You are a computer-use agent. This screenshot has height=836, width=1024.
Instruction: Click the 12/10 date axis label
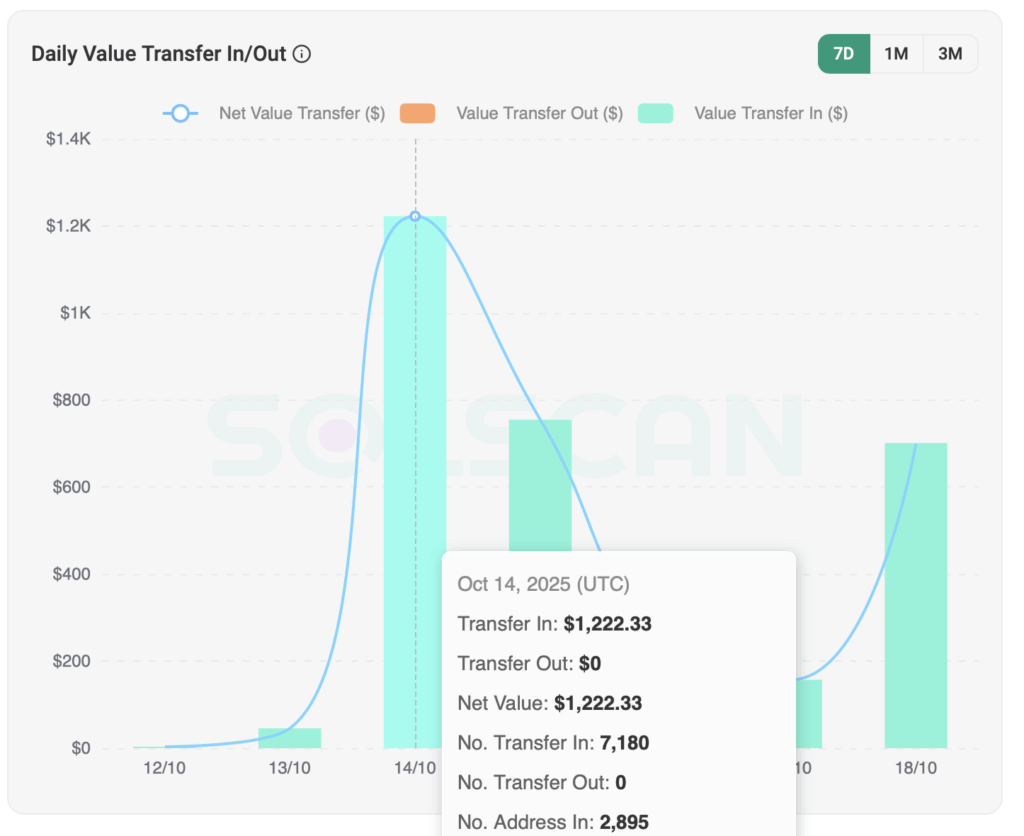point(165,769)
